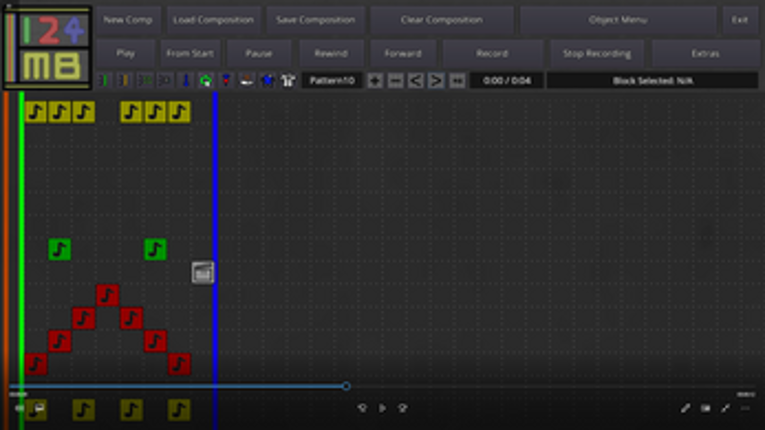Image resolution: width=765 pixels, height=430 pixels.
Task: Open the Object Menu
Action: coord(618,20)
